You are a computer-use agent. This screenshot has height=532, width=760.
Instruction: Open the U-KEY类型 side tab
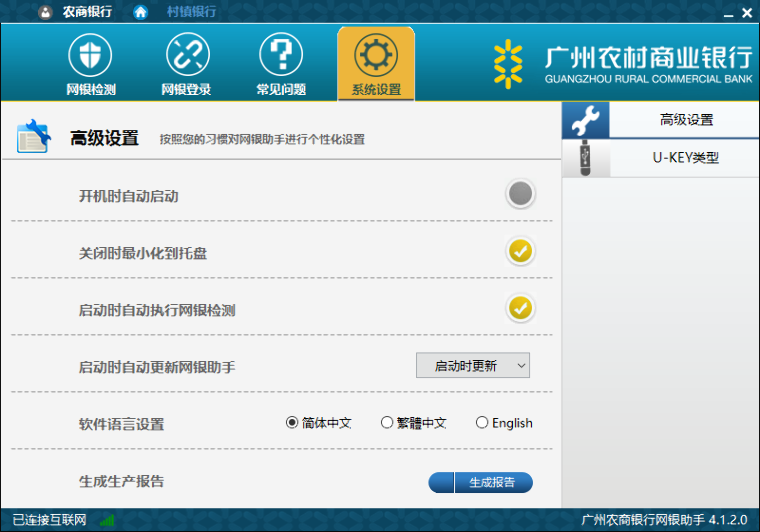tap(685, 158)
